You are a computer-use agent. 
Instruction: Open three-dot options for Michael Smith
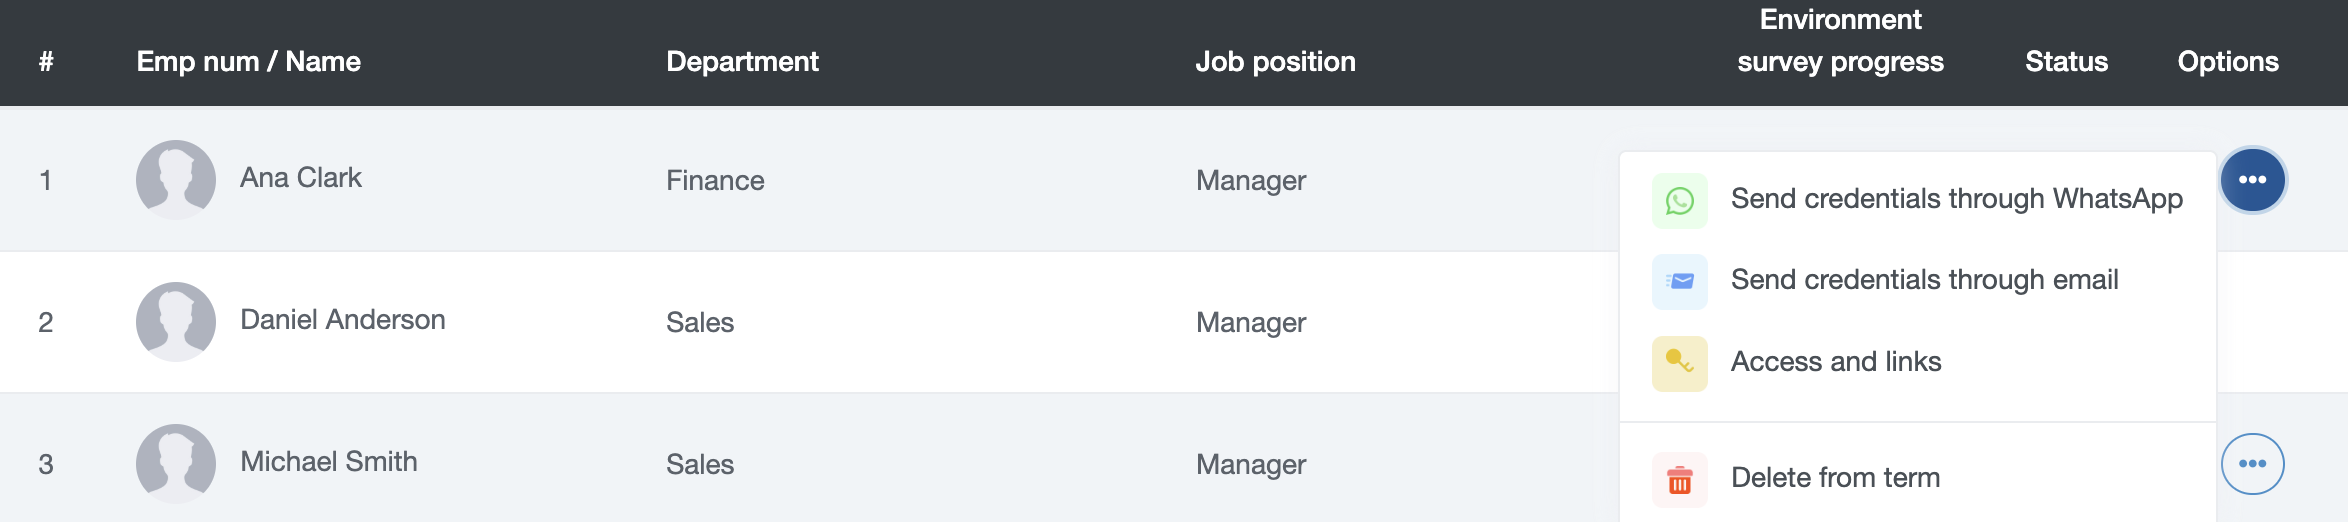click(2252, 464)
